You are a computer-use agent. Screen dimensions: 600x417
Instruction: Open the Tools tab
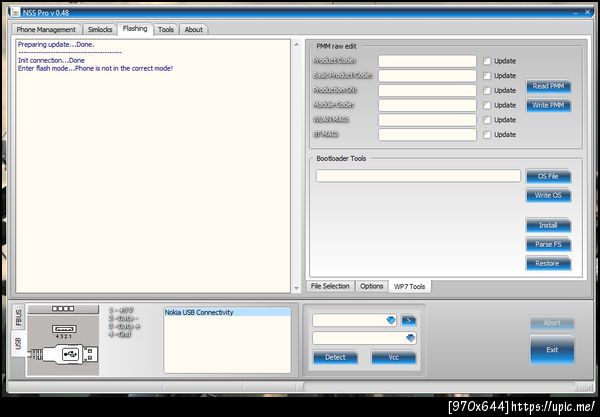click(x=166, y=29)
